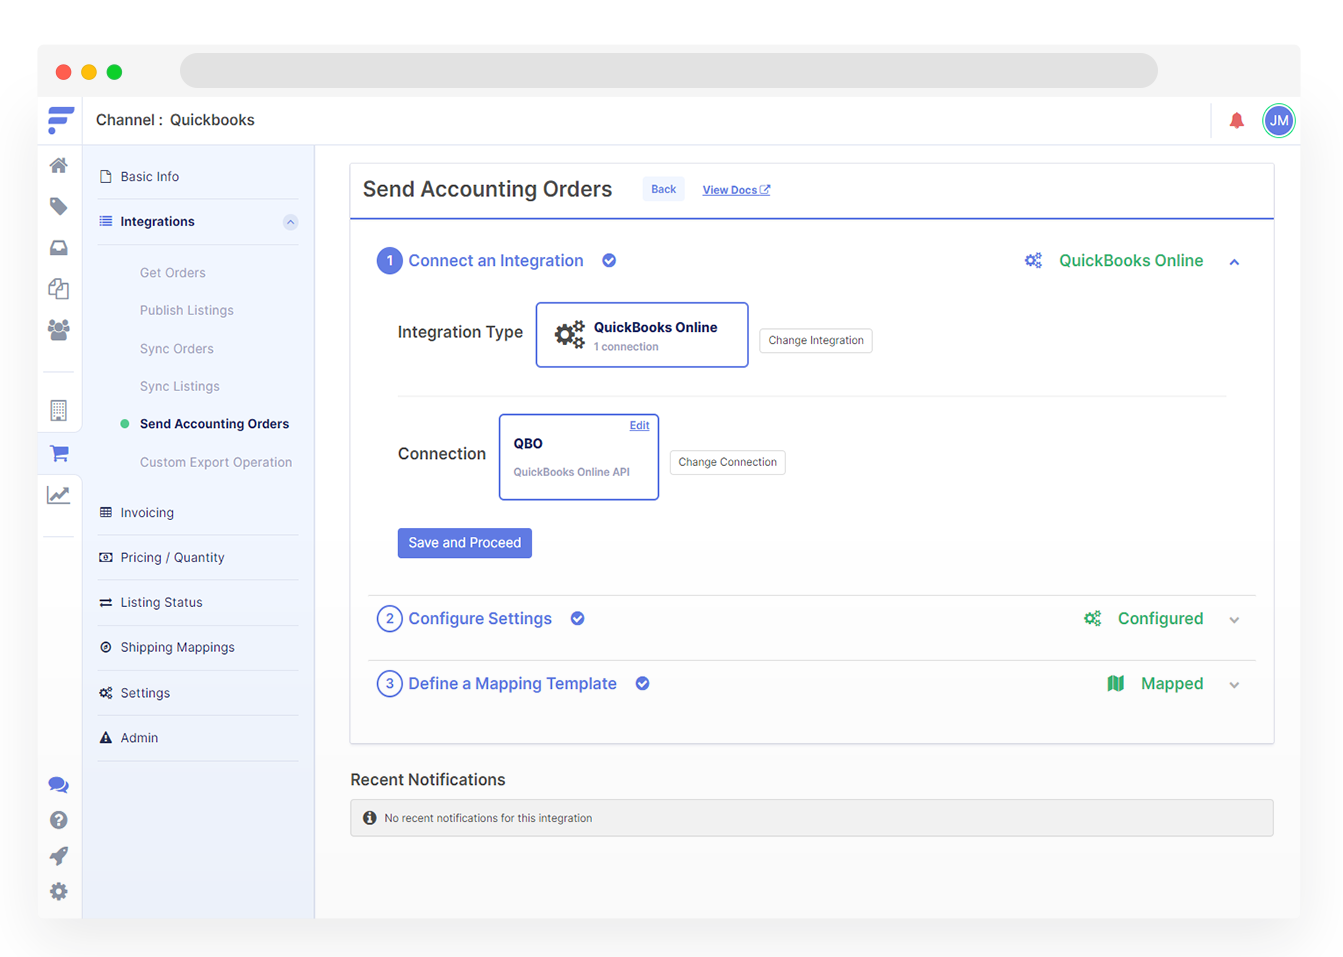Click Change Connection button
The image size is (1343, 957).
(x=727, y=463)
